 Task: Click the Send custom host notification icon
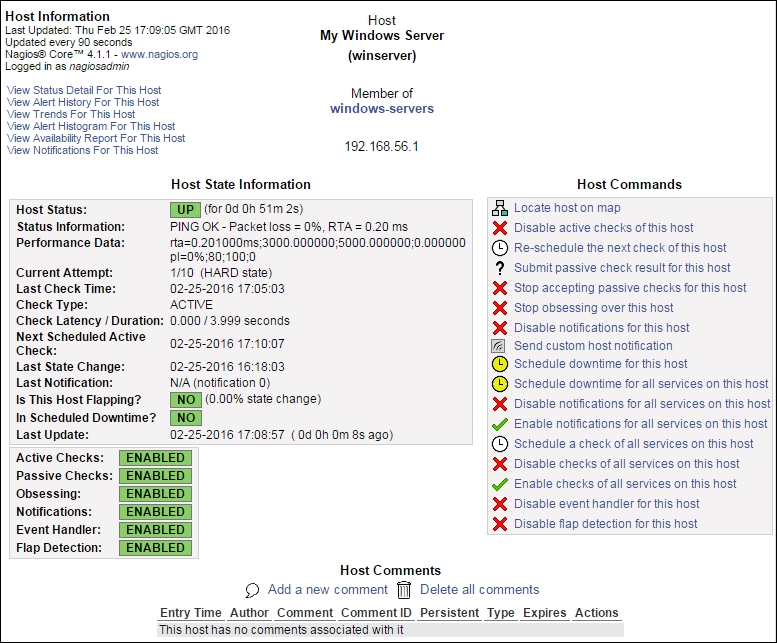[498, 346]
